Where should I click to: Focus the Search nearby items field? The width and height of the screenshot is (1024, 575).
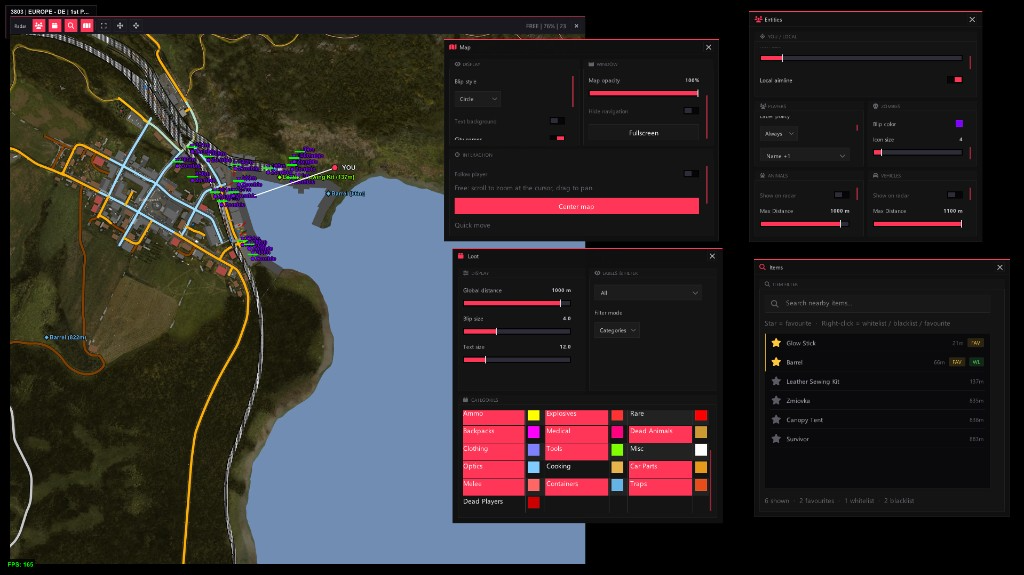pos(877,303)
